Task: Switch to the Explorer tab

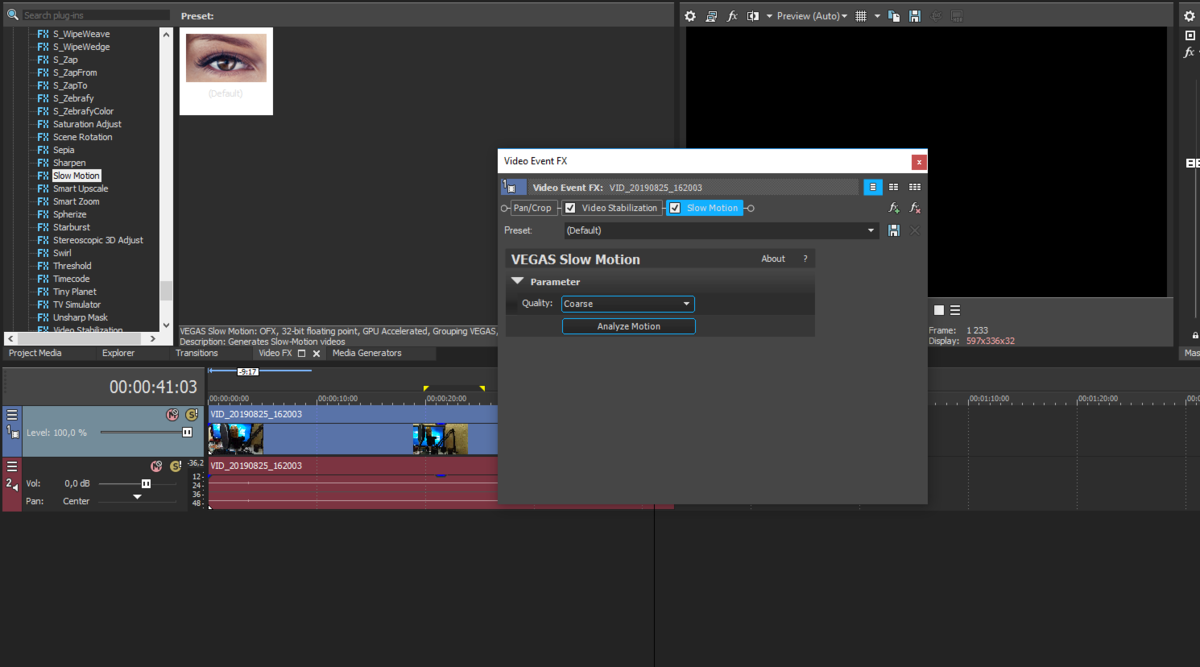Action: coord(118,353)
